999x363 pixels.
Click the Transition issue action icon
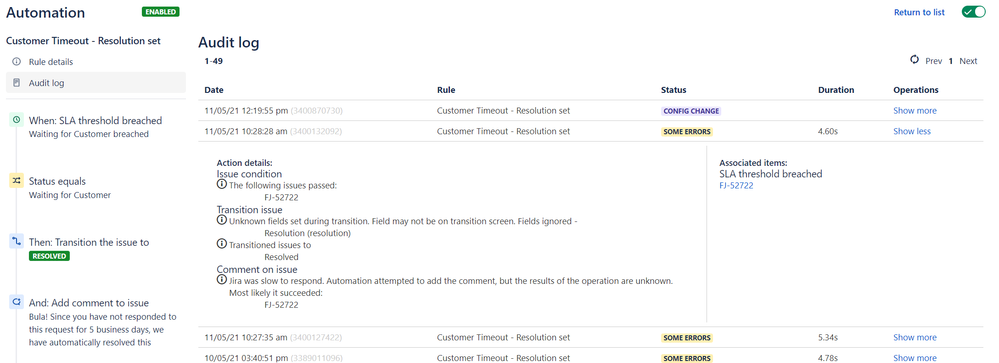click(17, 242)
